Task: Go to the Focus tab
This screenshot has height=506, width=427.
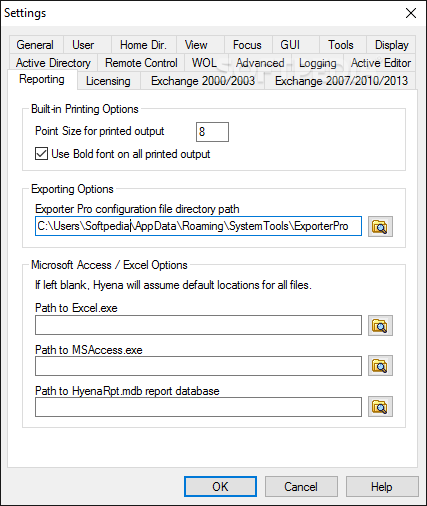Action: pyautogui.click(x=248, y=45)
